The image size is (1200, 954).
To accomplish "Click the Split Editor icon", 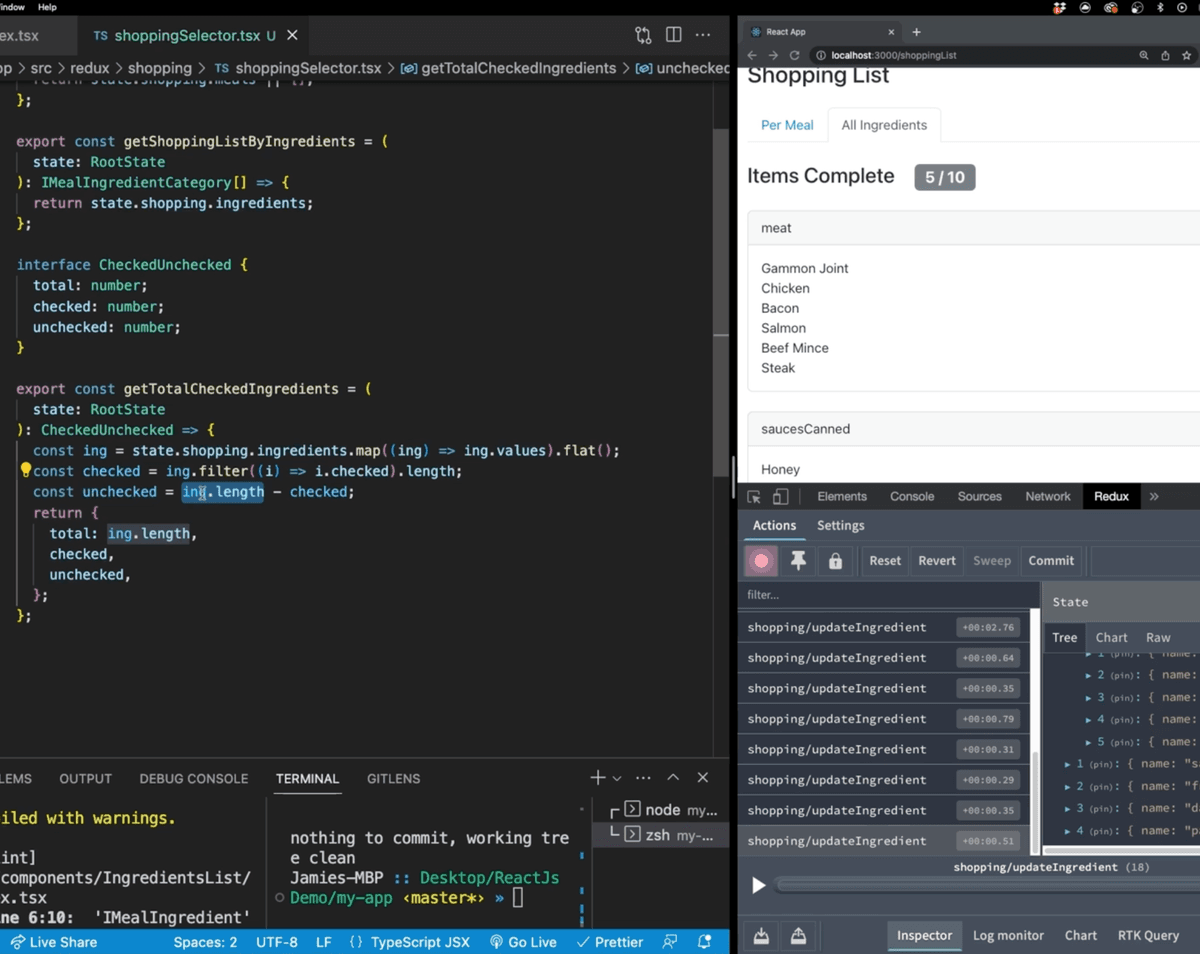I will 672,34.
